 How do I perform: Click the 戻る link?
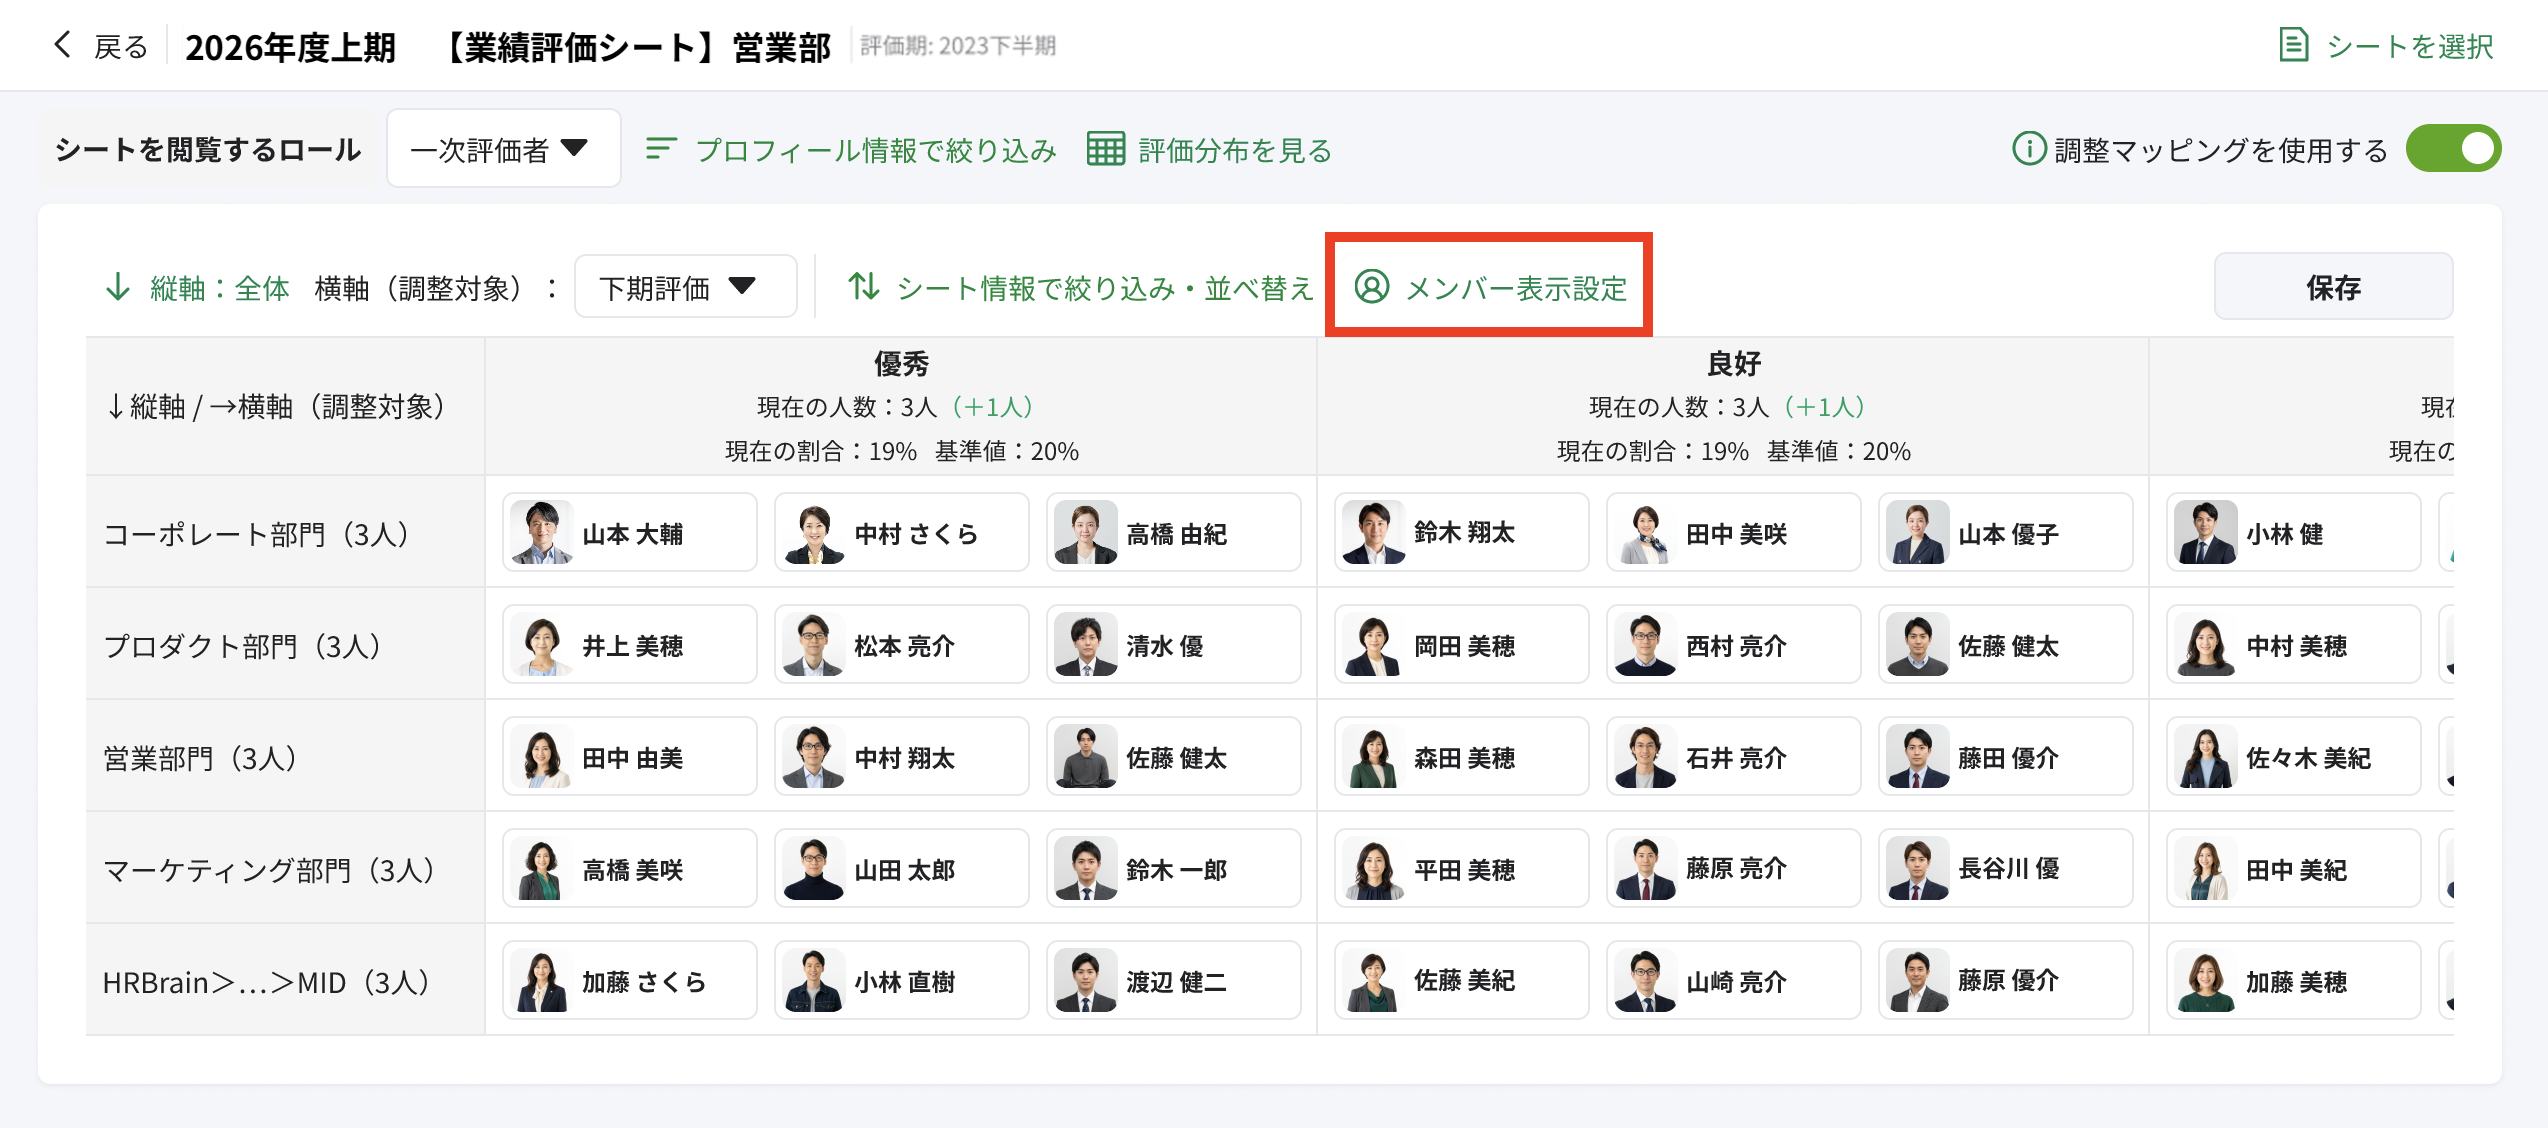tap(120, 46)
